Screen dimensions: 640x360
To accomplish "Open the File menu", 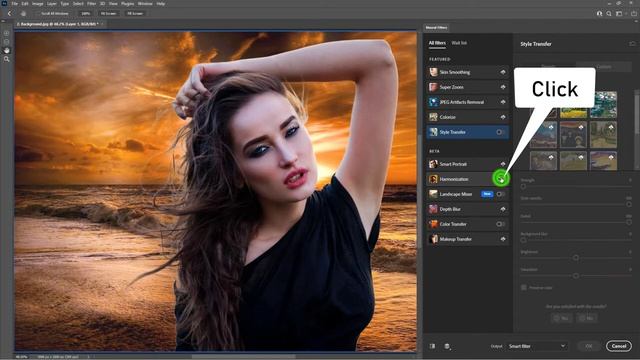I will [x=14, y=4].
